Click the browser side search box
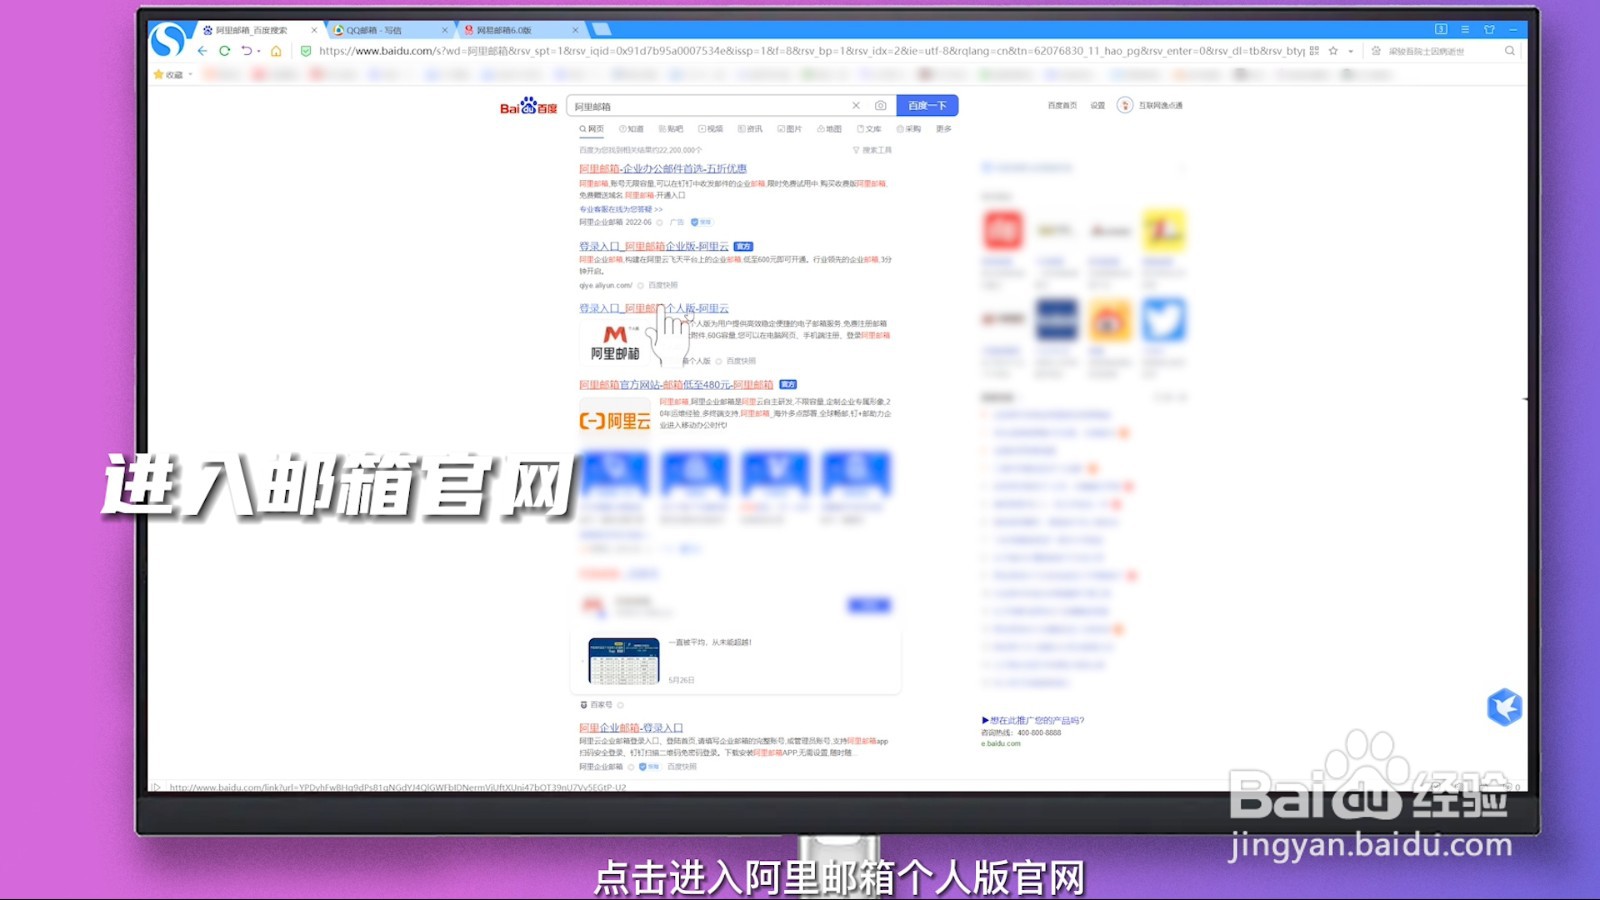 click(x=1440, y=51)
